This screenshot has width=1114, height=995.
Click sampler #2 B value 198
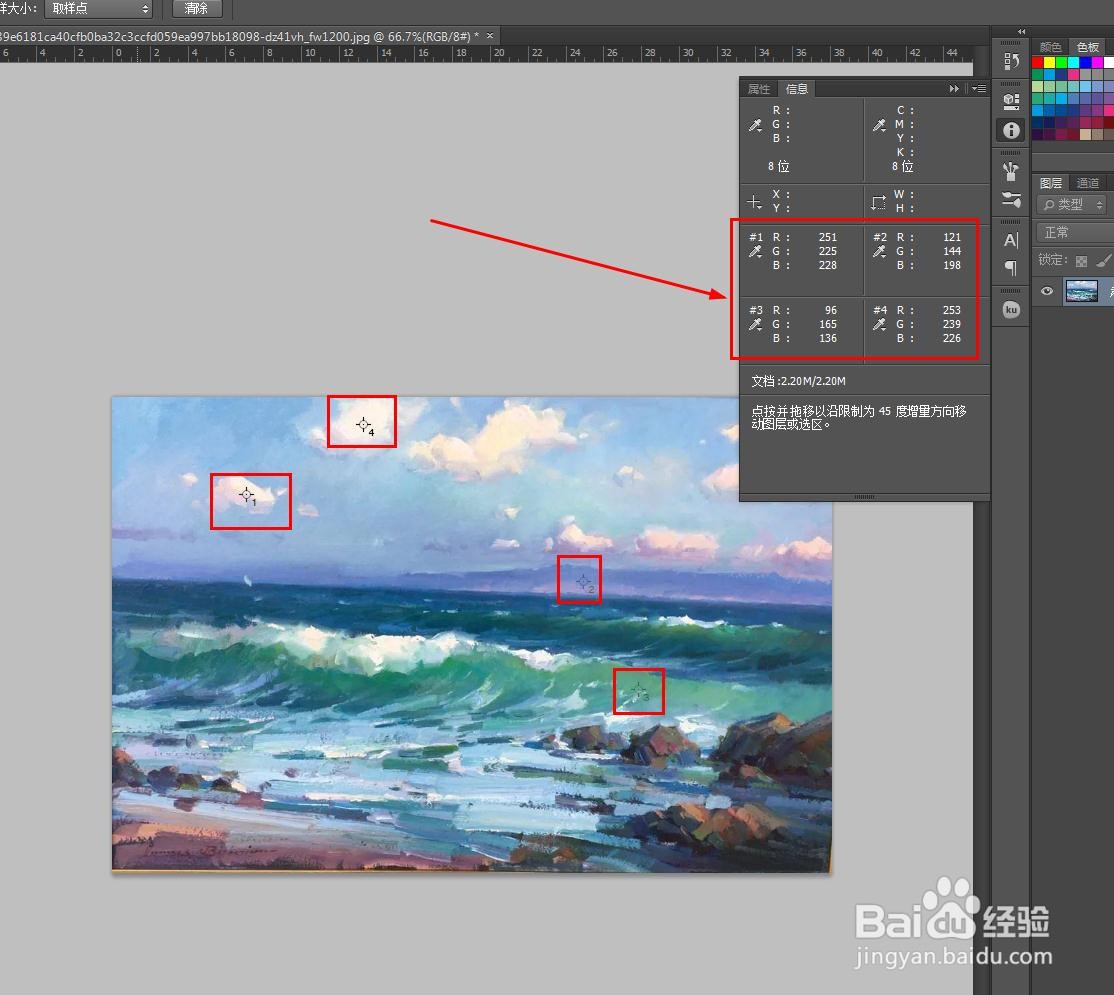point(952,266)
